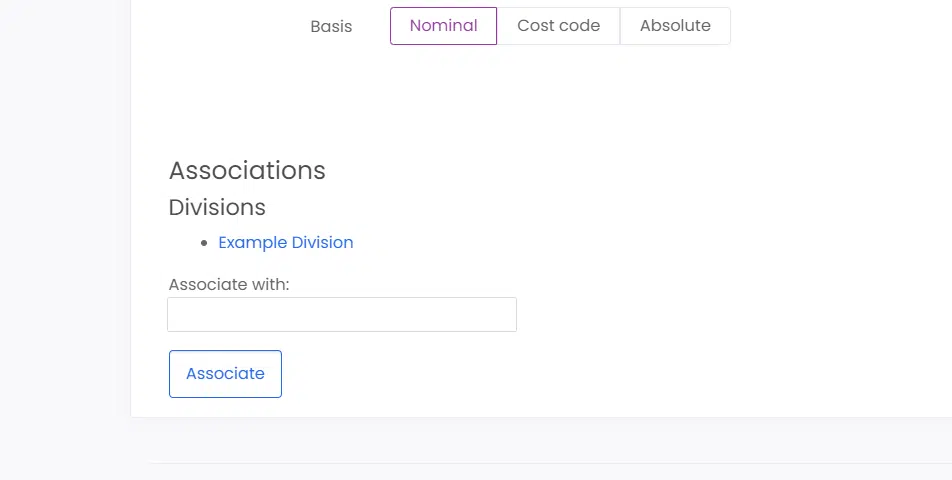952x480 pixels.
Task: Select the Nominal basis option
Action: click(x=443, y=26)
